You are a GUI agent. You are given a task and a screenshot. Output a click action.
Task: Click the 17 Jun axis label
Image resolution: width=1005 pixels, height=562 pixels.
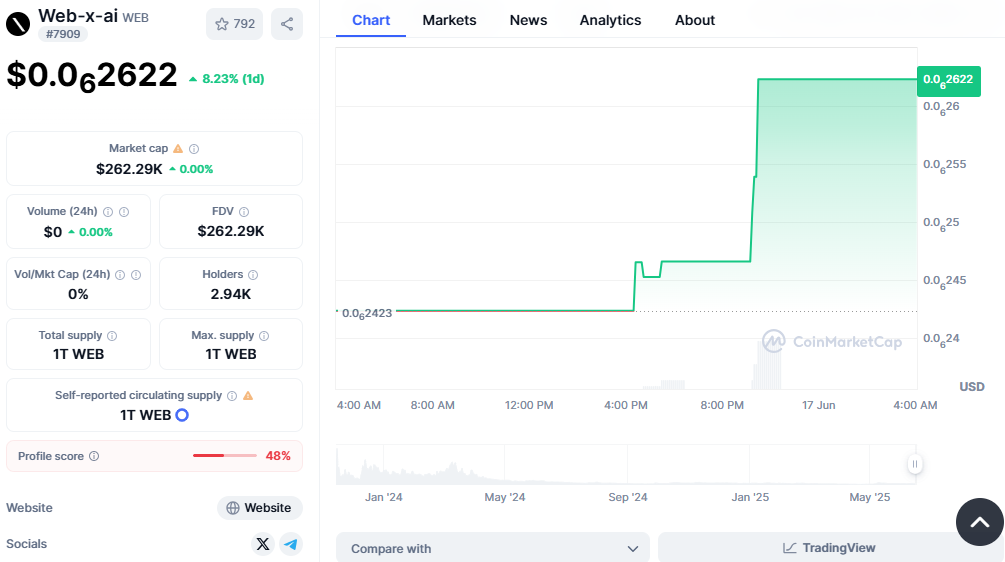pyautogui.click(x=818, y=406)
